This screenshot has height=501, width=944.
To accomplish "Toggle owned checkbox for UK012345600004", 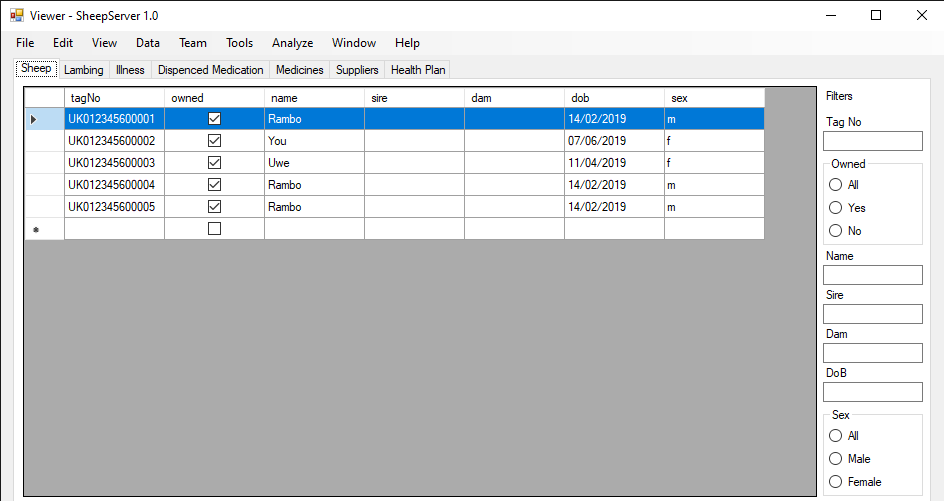I will click(214, 185).
